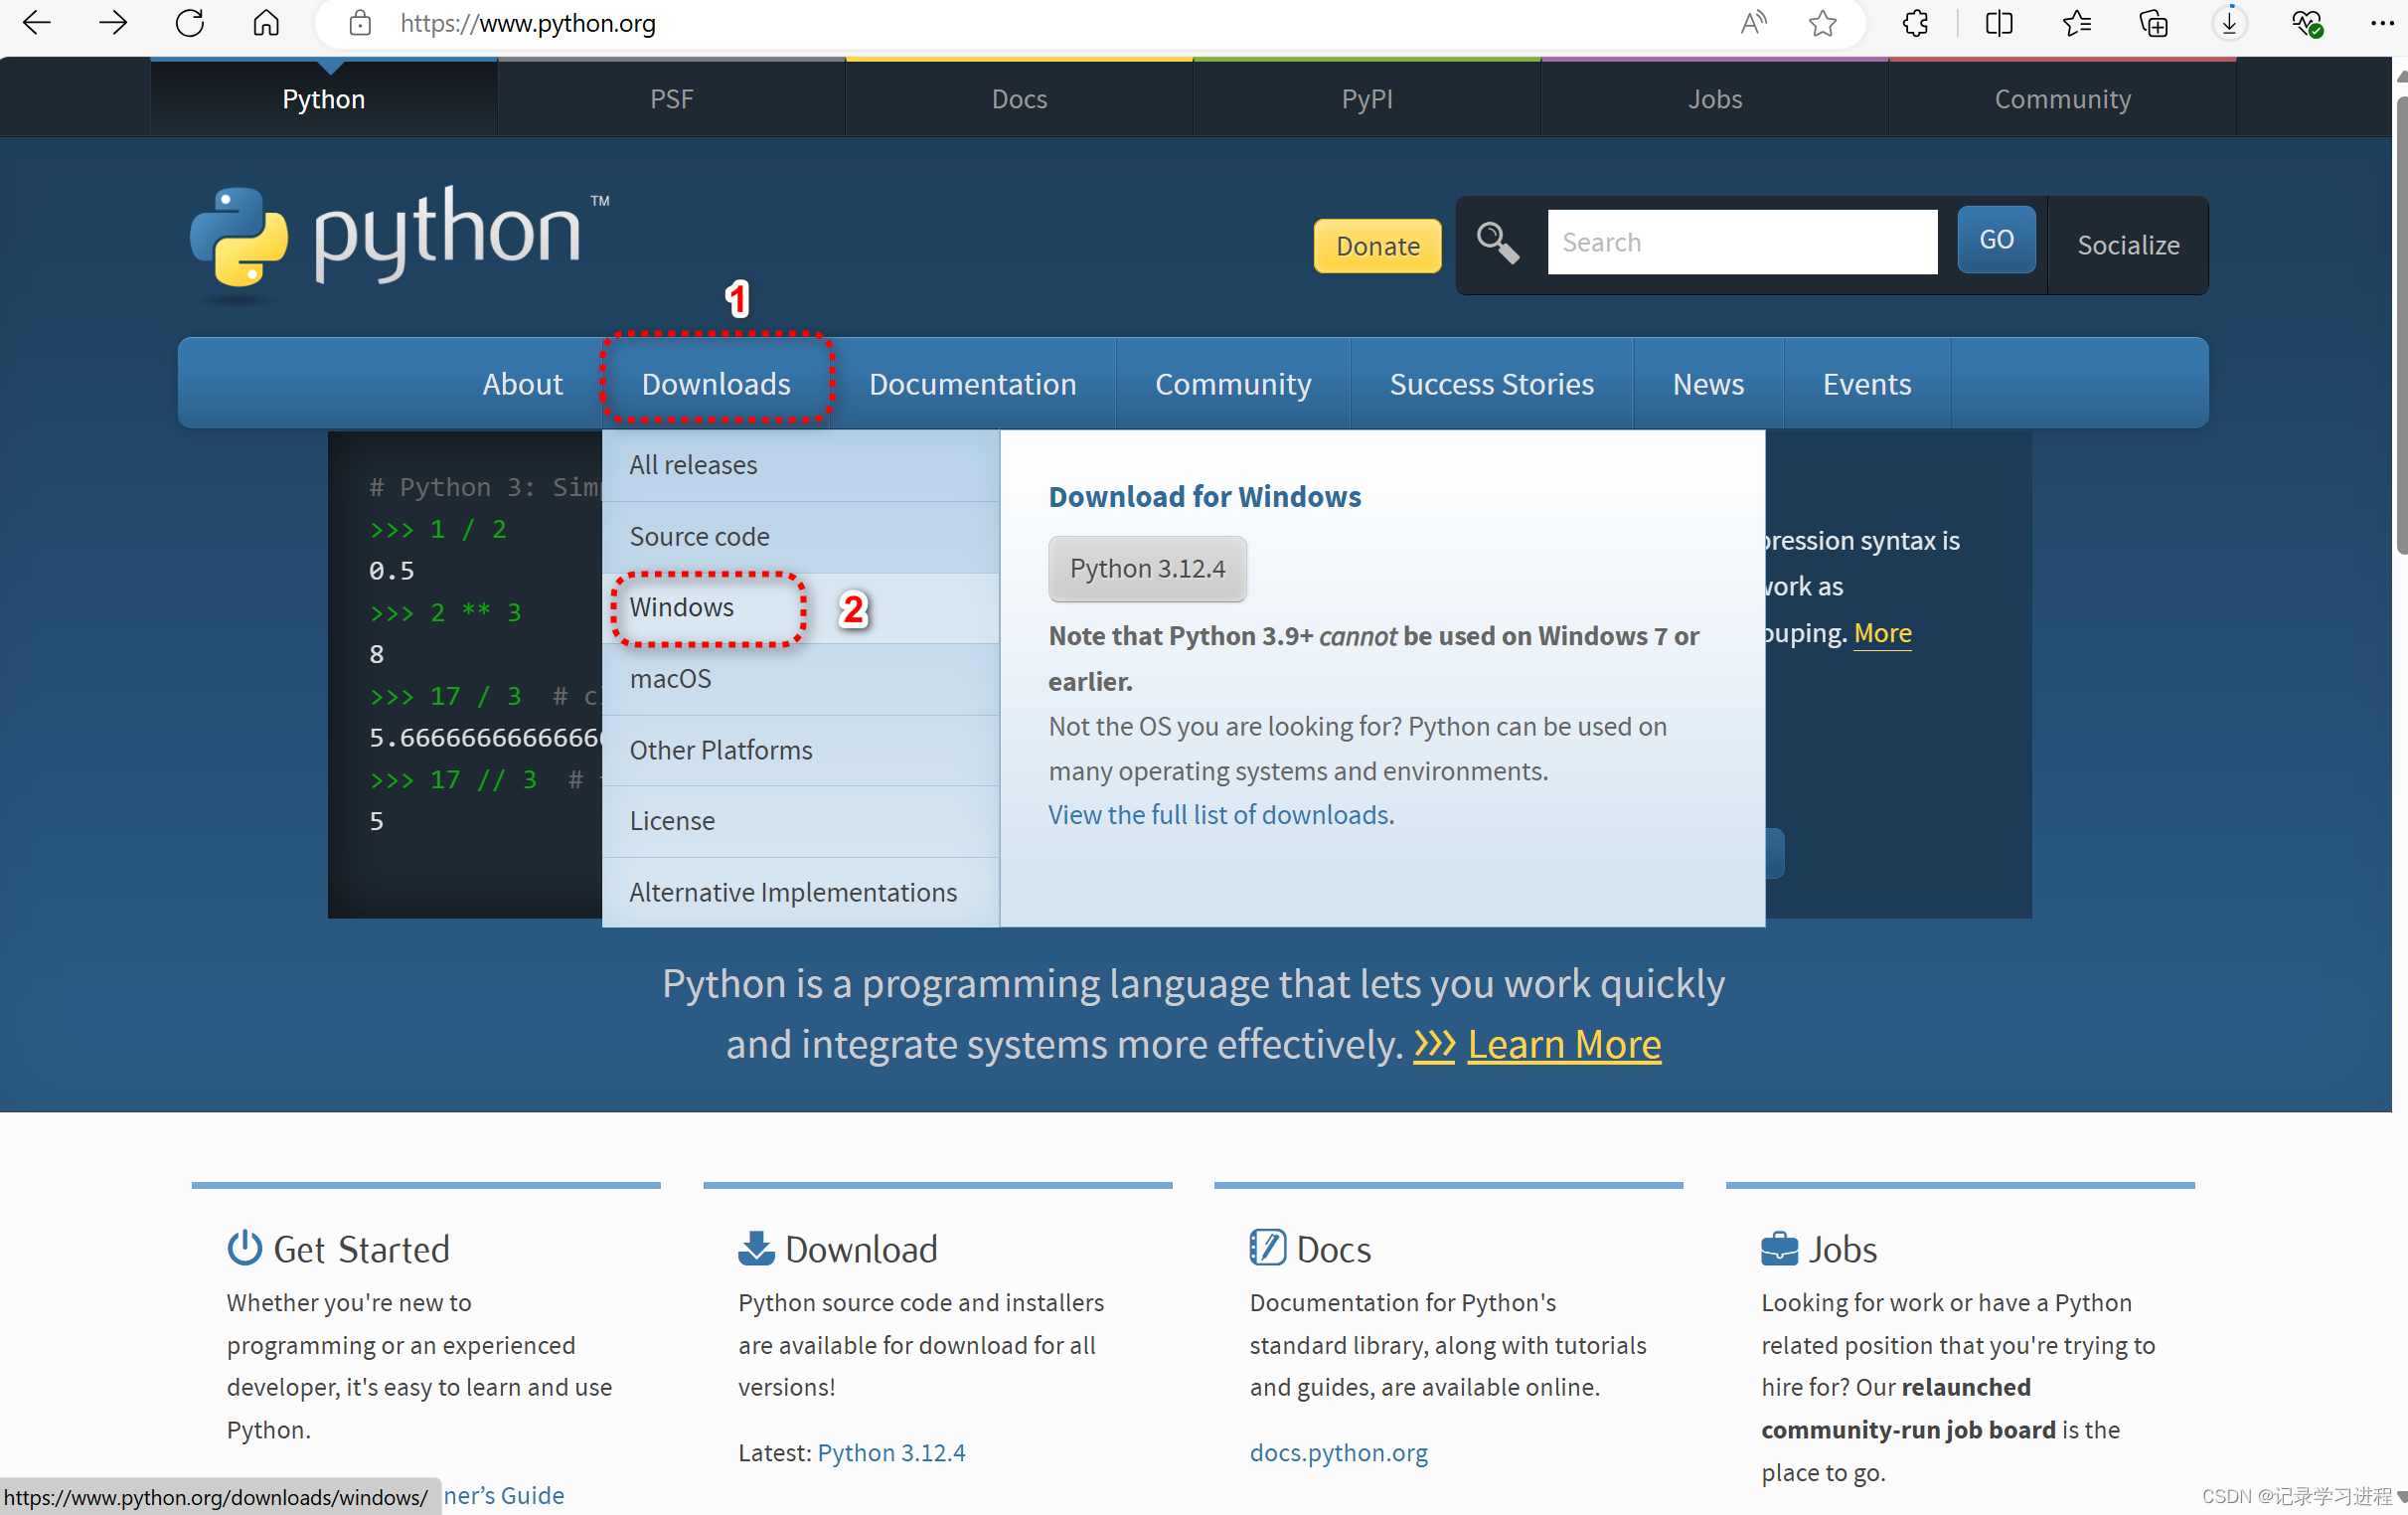This screenshot has width=2408, height=1515.
Task: Open the Community top tab
Action: click(x=2062, y=98)
